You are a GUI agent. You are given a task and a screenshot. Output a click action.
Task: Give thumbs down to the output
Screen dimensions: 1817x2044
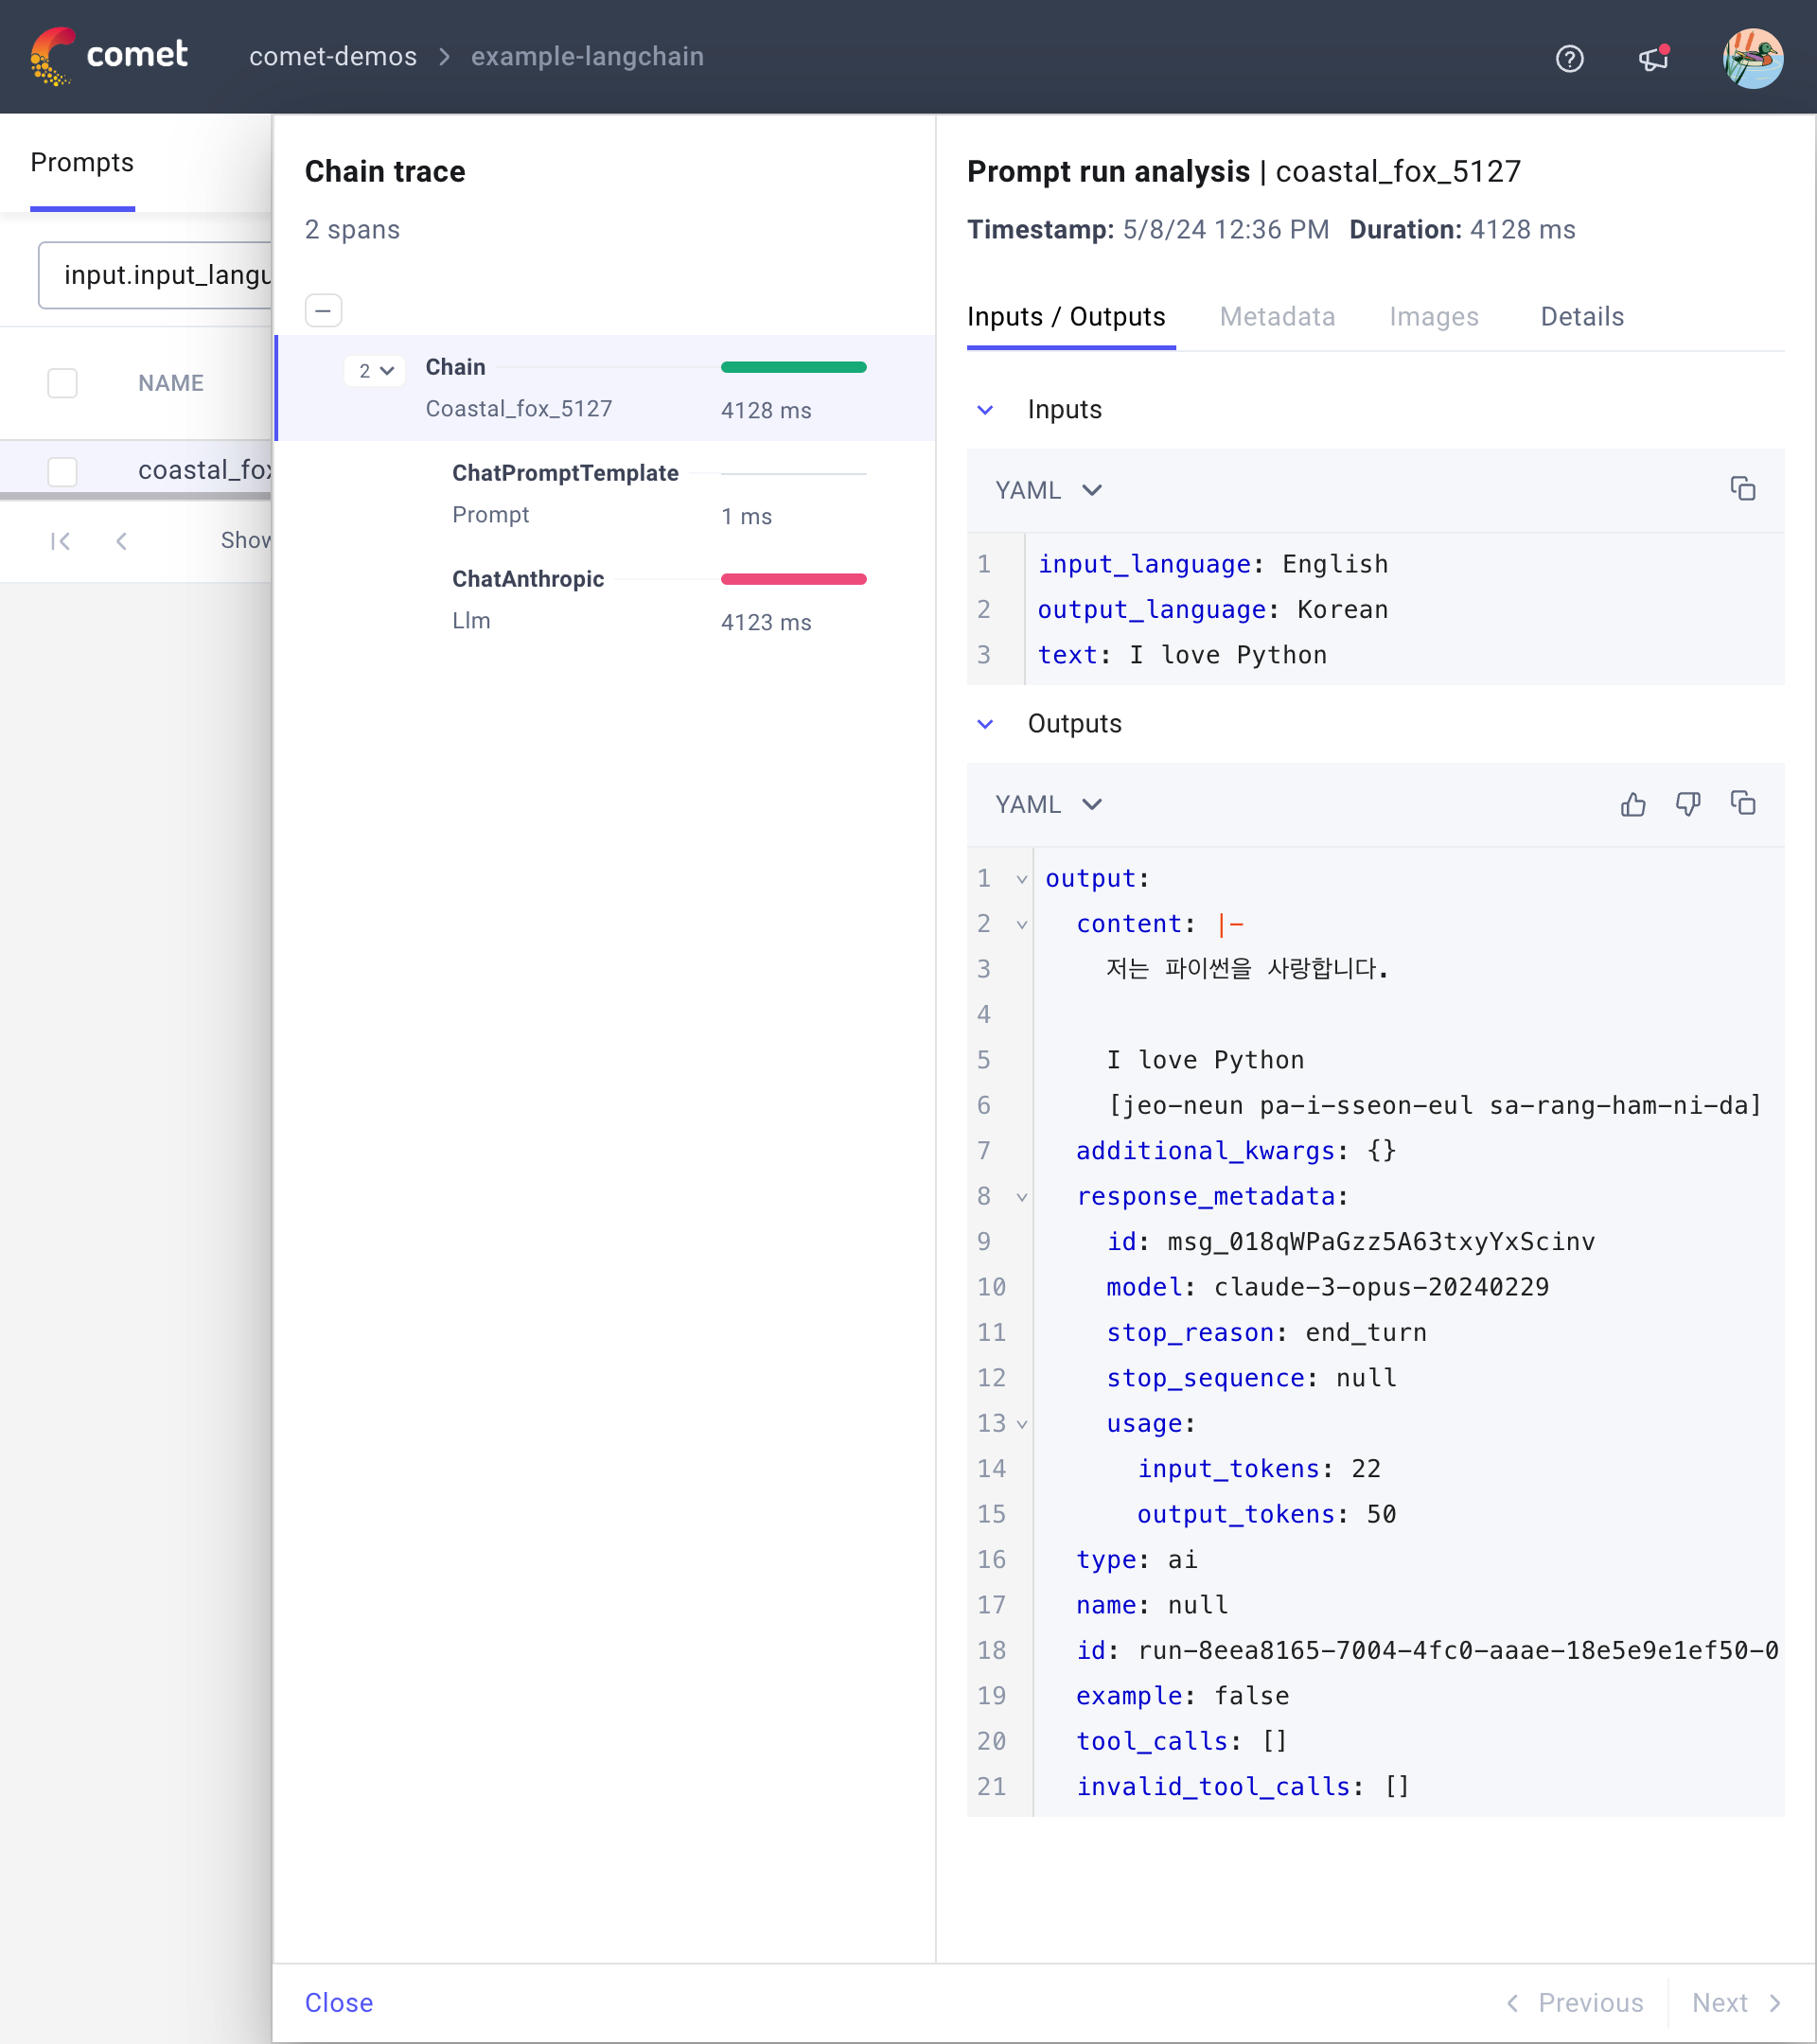(1687, 804)
